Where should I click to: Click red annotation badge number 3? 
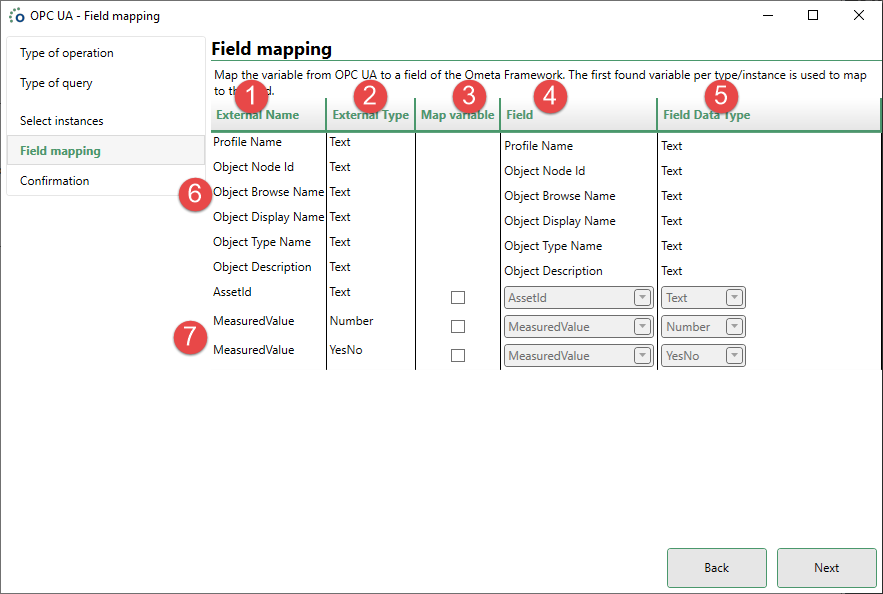[467, 96]
